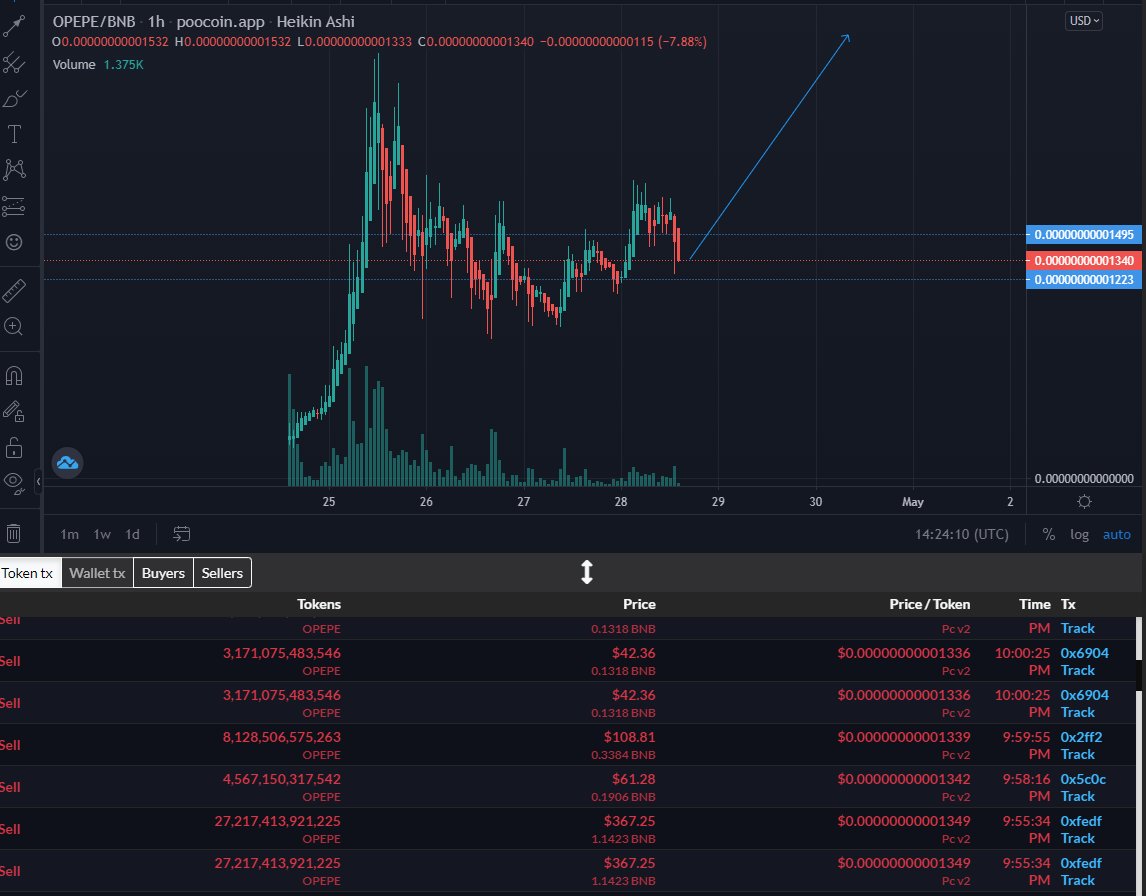1146x896 pixels.
Task: Click the $0.00000000001342 price per token
Action: tap(904, 779)
